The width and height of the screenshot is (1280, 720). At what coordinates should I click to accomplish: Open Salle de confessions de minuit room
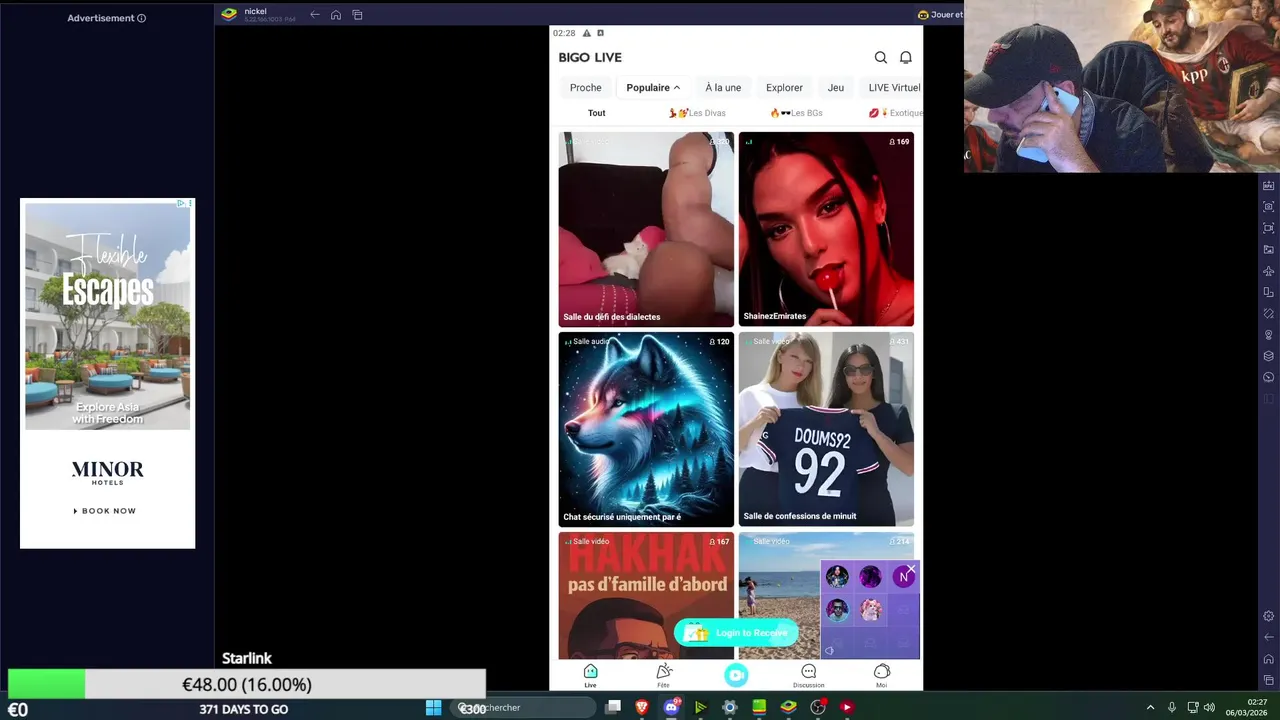click(x=826, y=429)
